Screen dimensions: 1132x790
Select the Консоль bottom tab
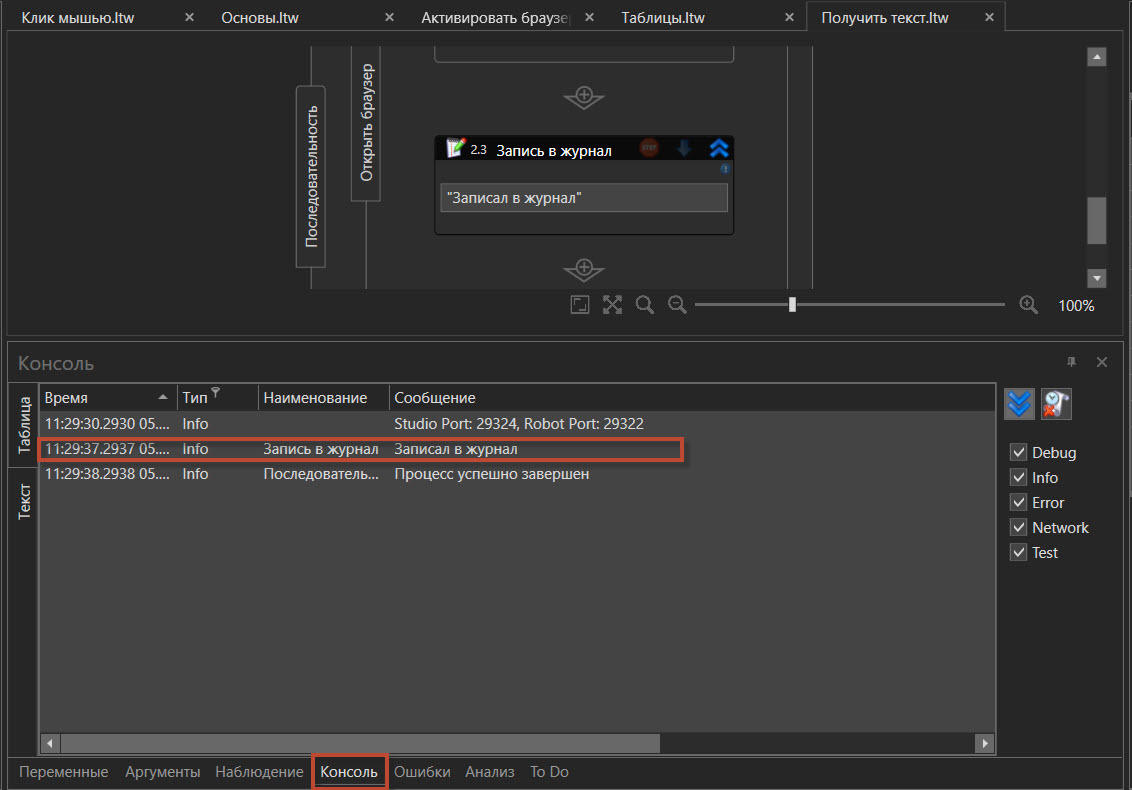pyautogui.click(x=349, y=772)
